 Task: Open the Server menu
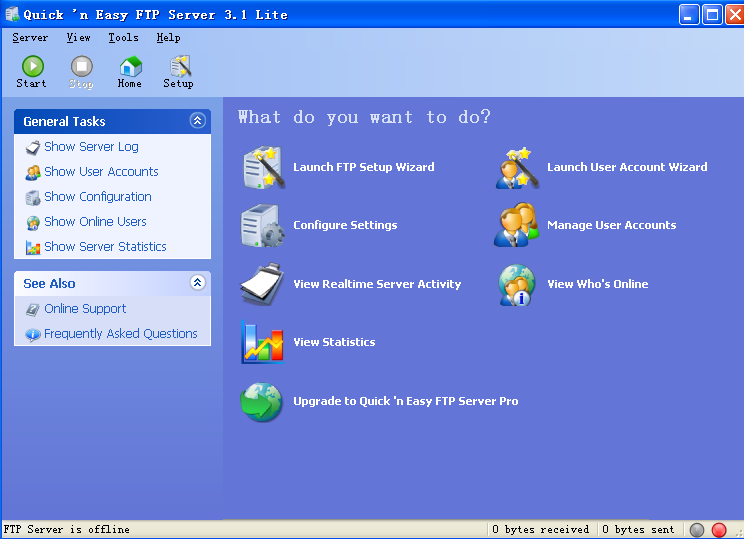pyautogui.click(x=30, y=38)
